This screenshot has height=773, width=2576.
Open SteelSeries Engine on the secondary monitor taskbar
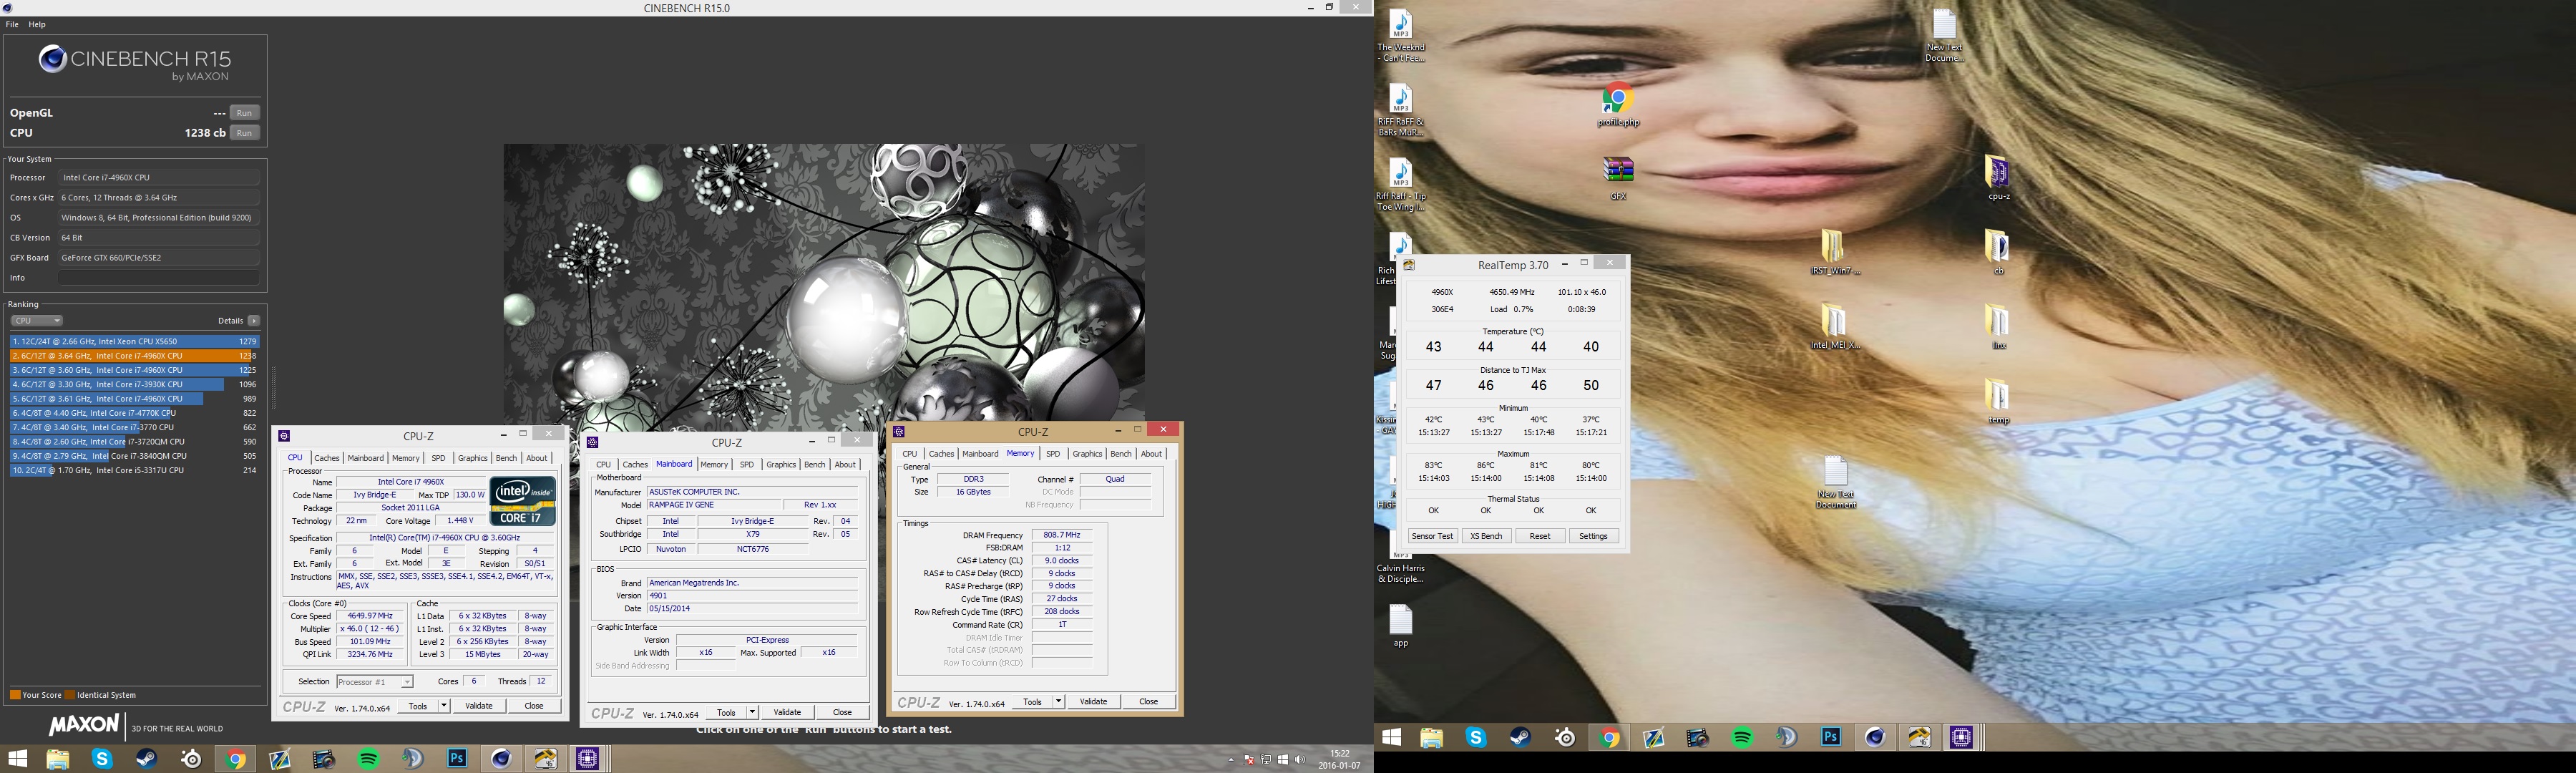1565,738
